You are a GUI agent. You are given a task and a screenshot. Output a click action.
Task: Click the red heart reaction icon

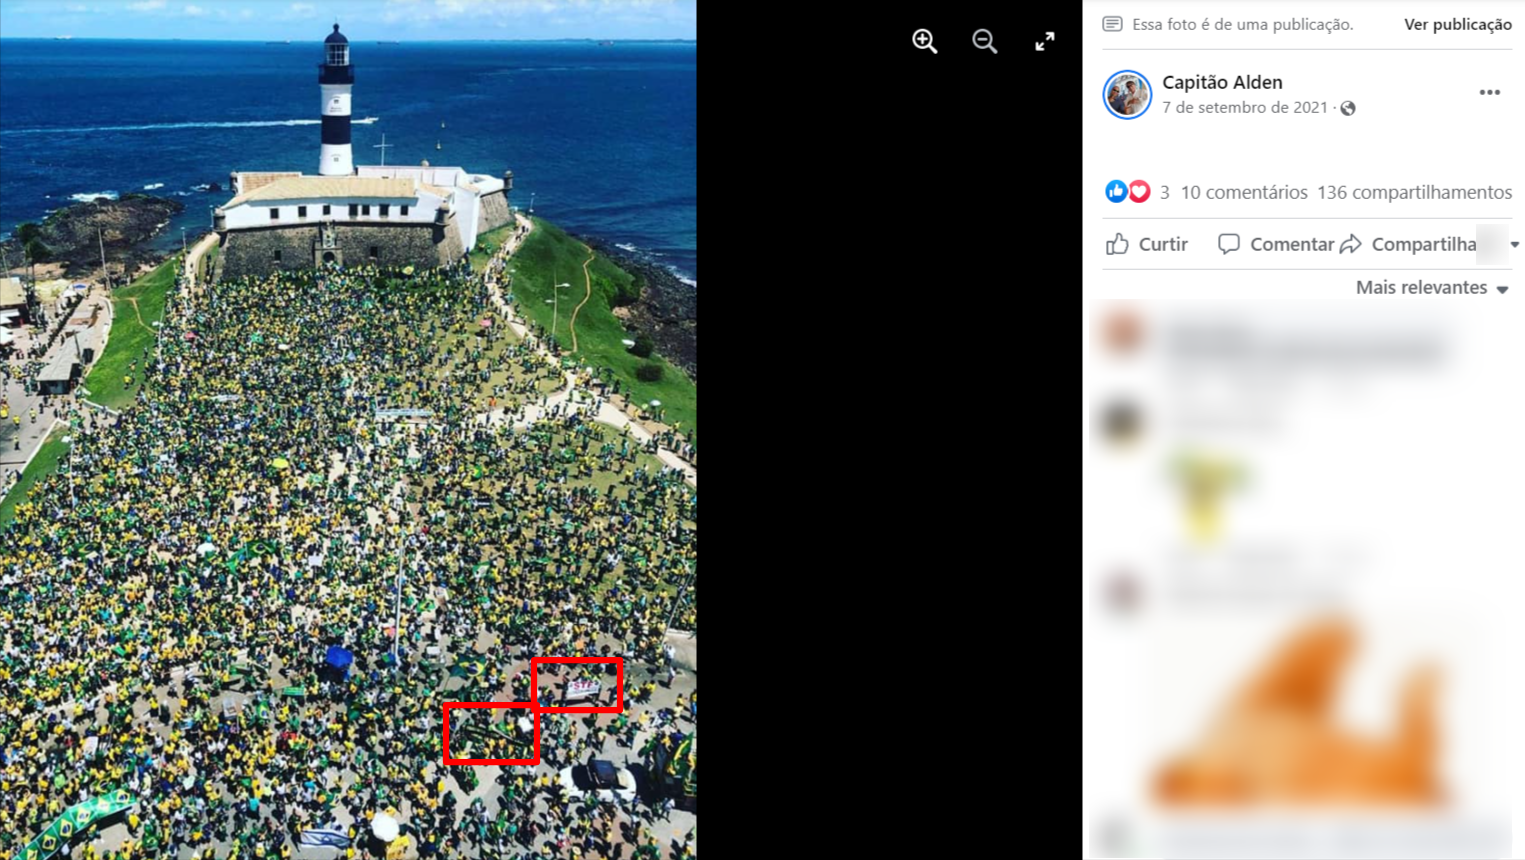(1139, 192)
